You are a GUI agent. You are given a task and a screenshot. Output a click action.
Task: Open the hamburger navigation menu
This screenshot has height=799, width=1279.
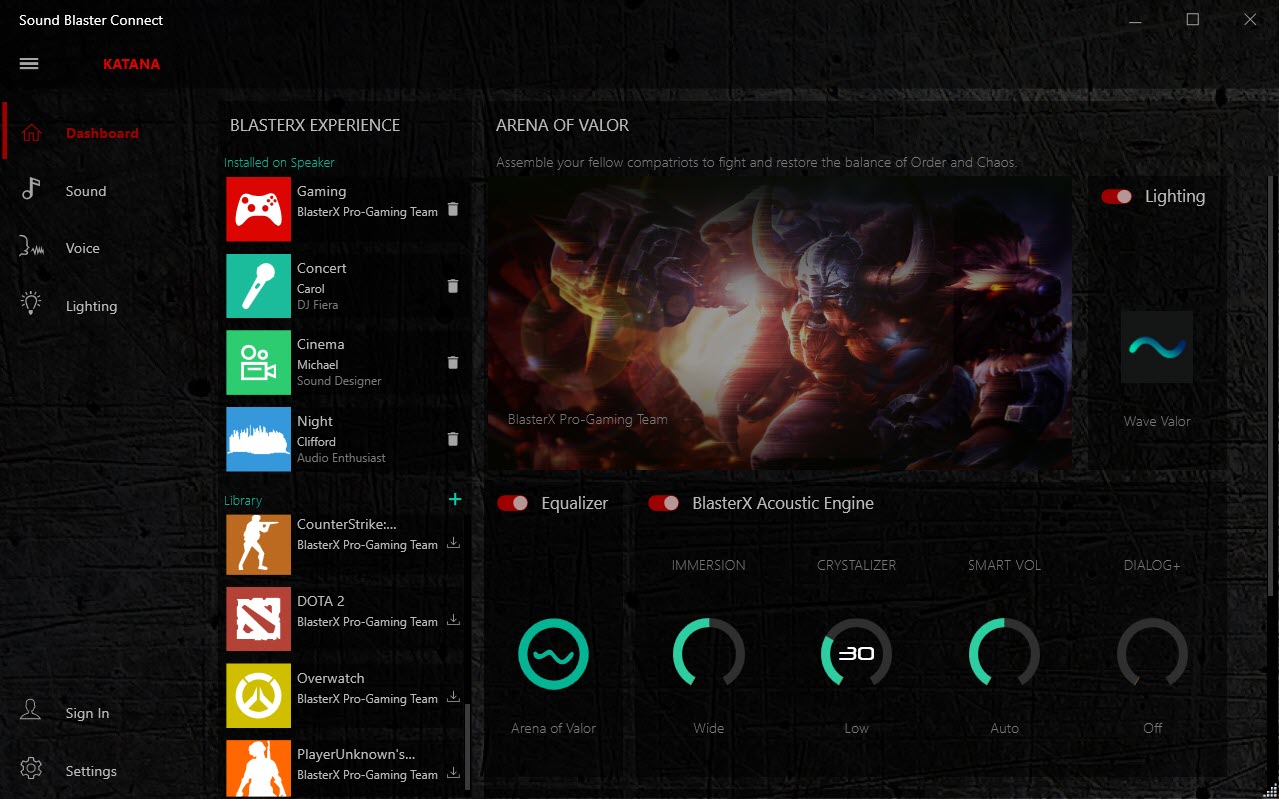pos(29,63)
